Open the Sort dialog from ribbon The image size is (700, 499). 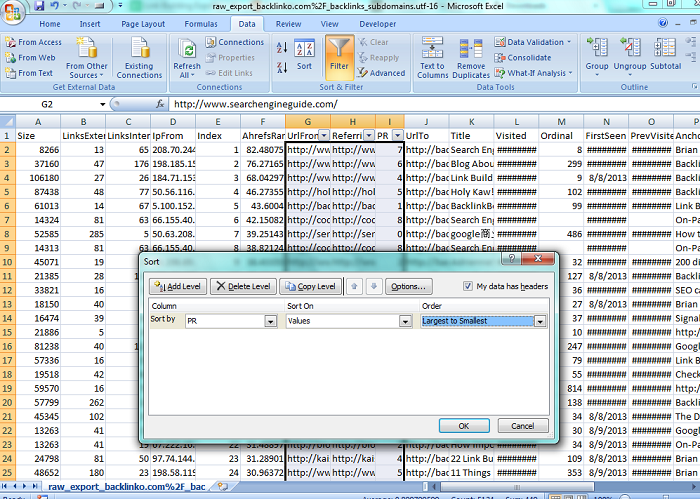[x=304, y=56]
